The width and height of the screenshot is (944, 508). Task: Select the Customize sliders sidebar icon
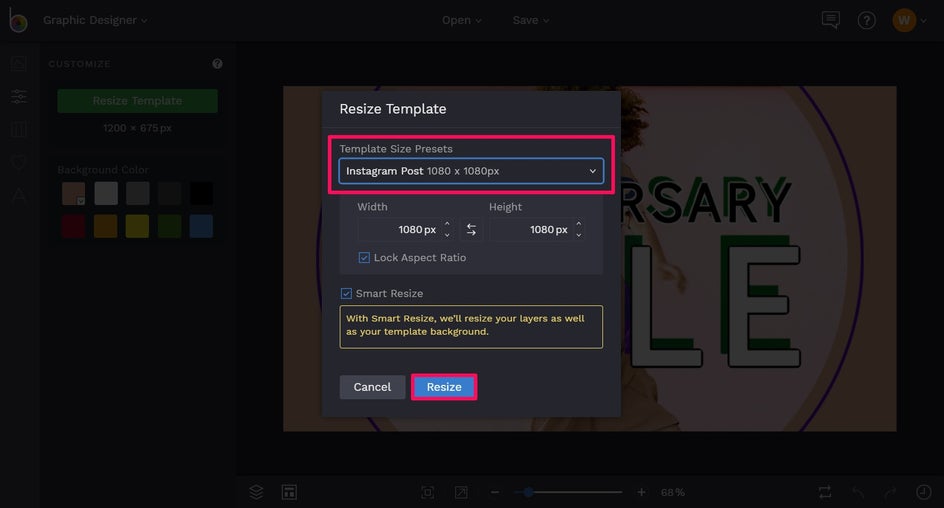pos(19,96)
